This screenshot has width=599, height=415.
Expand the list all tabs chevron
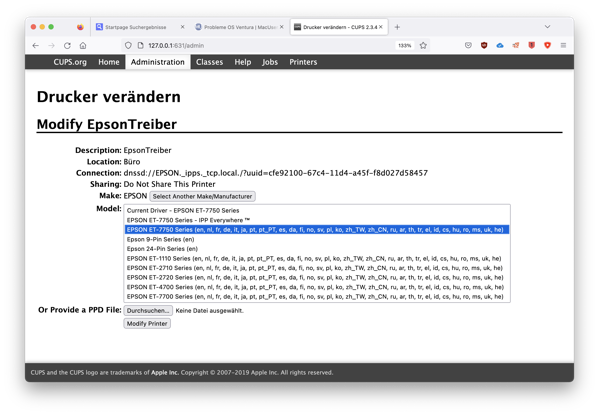click(547, 27)
